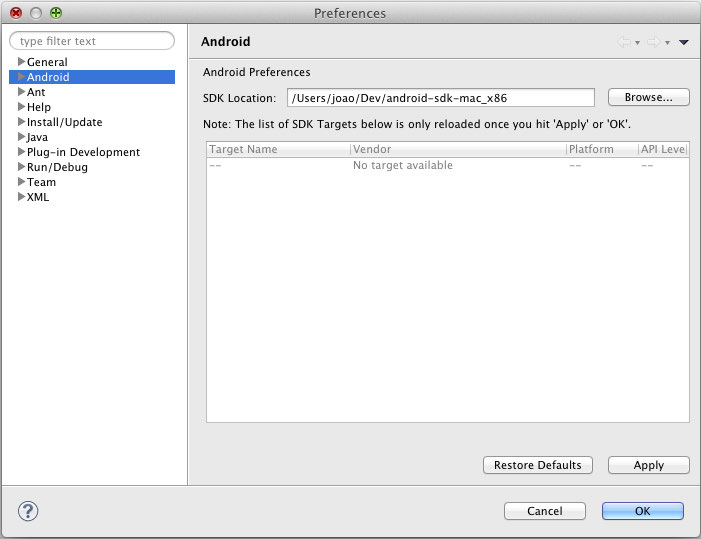This screenshot has width=701, height=539.
Task: Select the Ant preferences item
Action: tap(36, 92)
